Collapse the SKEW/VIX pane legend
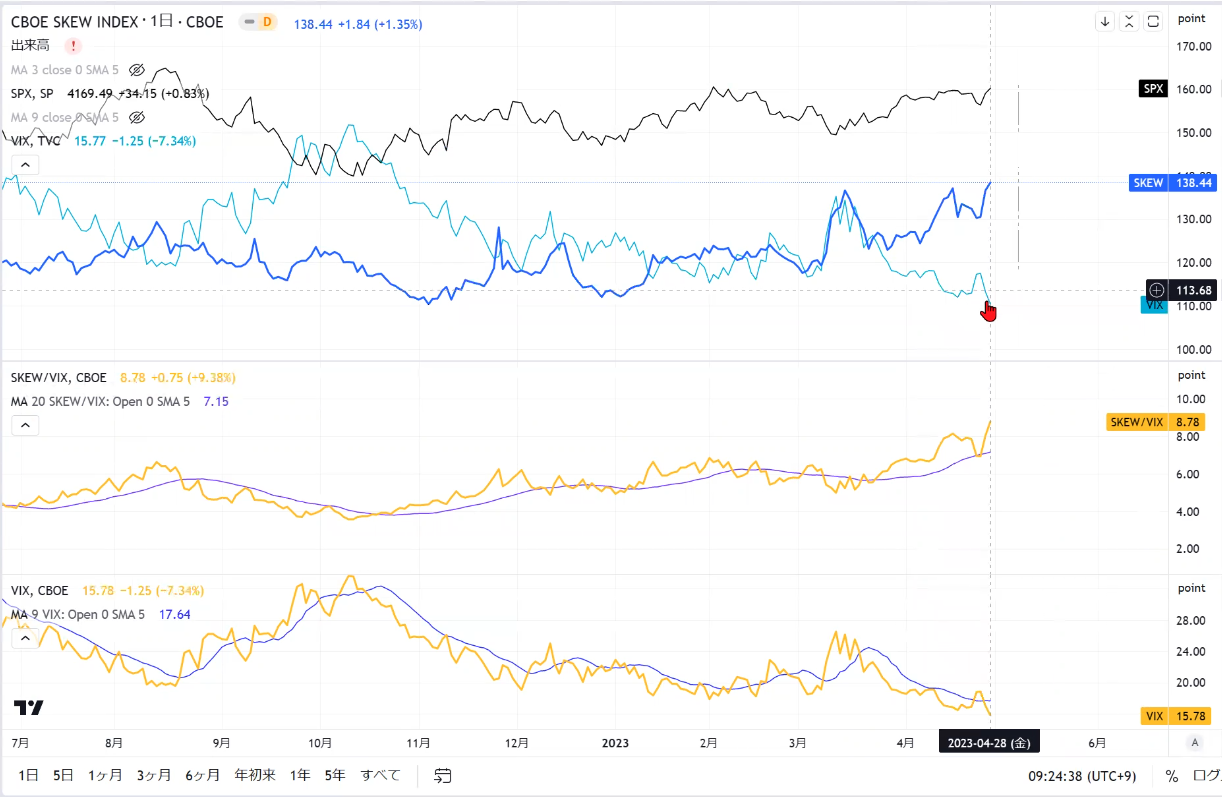This screenshot has height=797, width=1222. (x=25, y=425)
